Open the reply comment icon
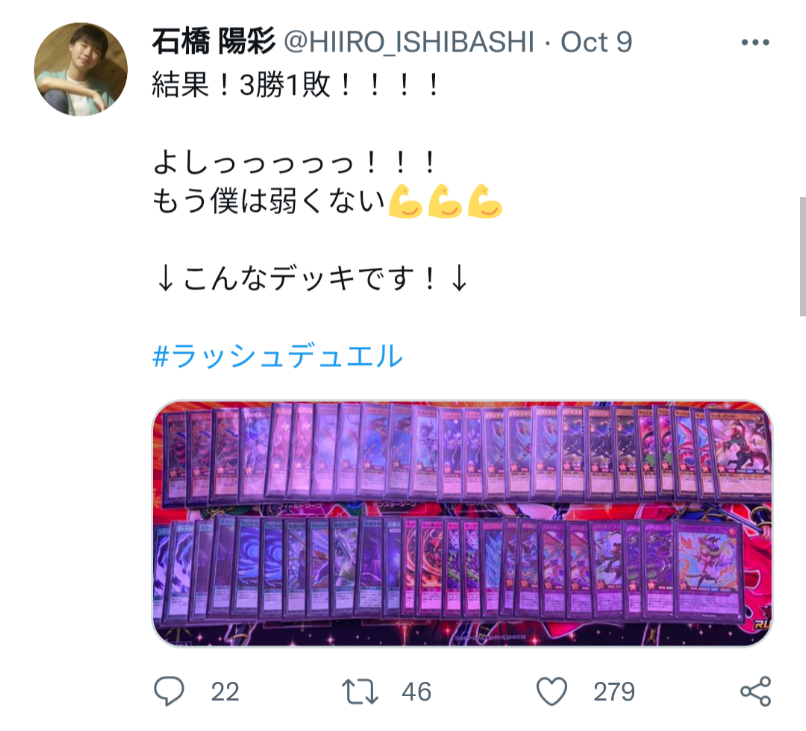Image resolution: width=806 pixels, height=731 pixels. pyautogui.click(x=169, y=691)
